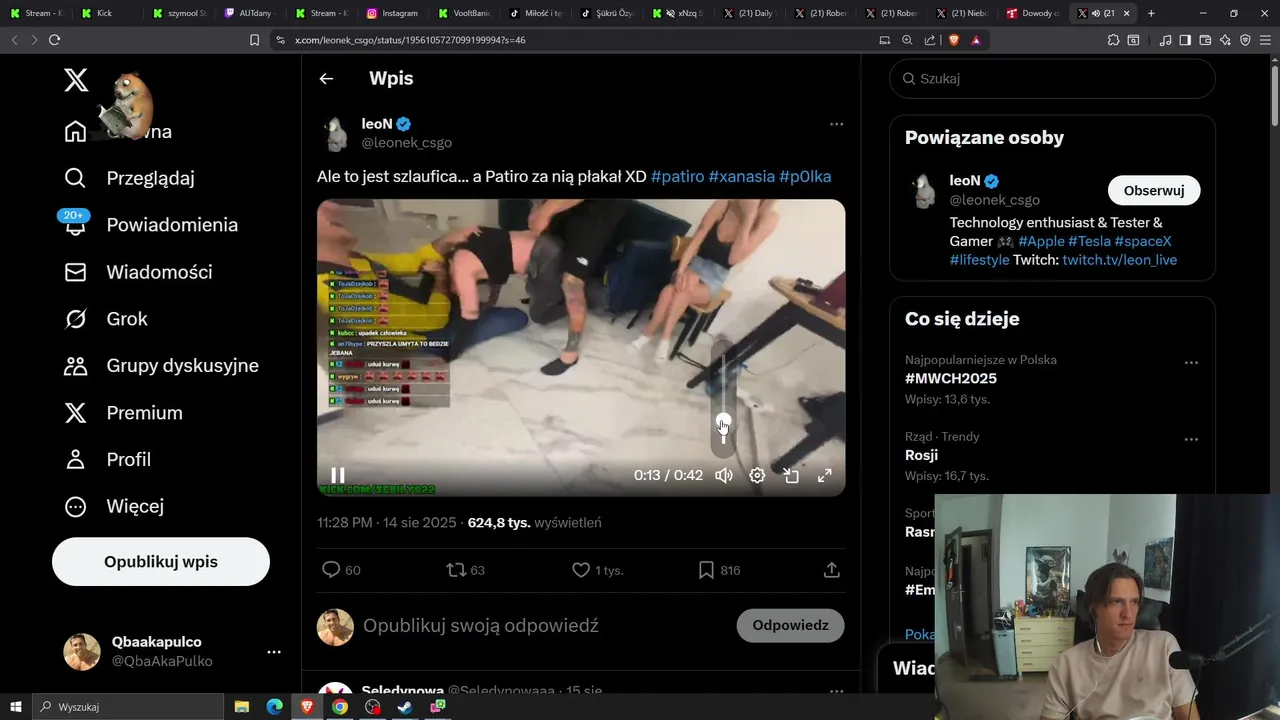The image size is (1280, 720).
Task: Open browser main hamburger menu
Action: (1265, 40)
